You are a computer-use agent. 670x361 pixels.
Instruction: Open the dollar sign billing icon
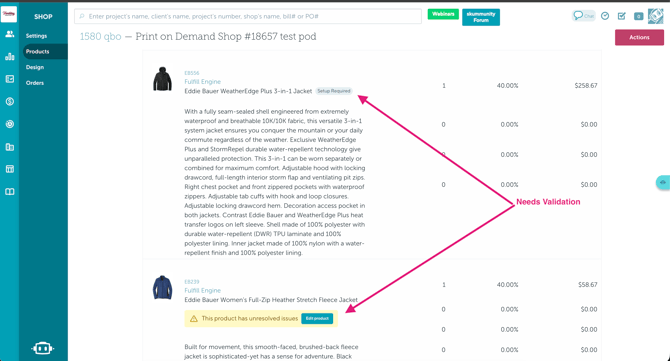tap(9, 102)
